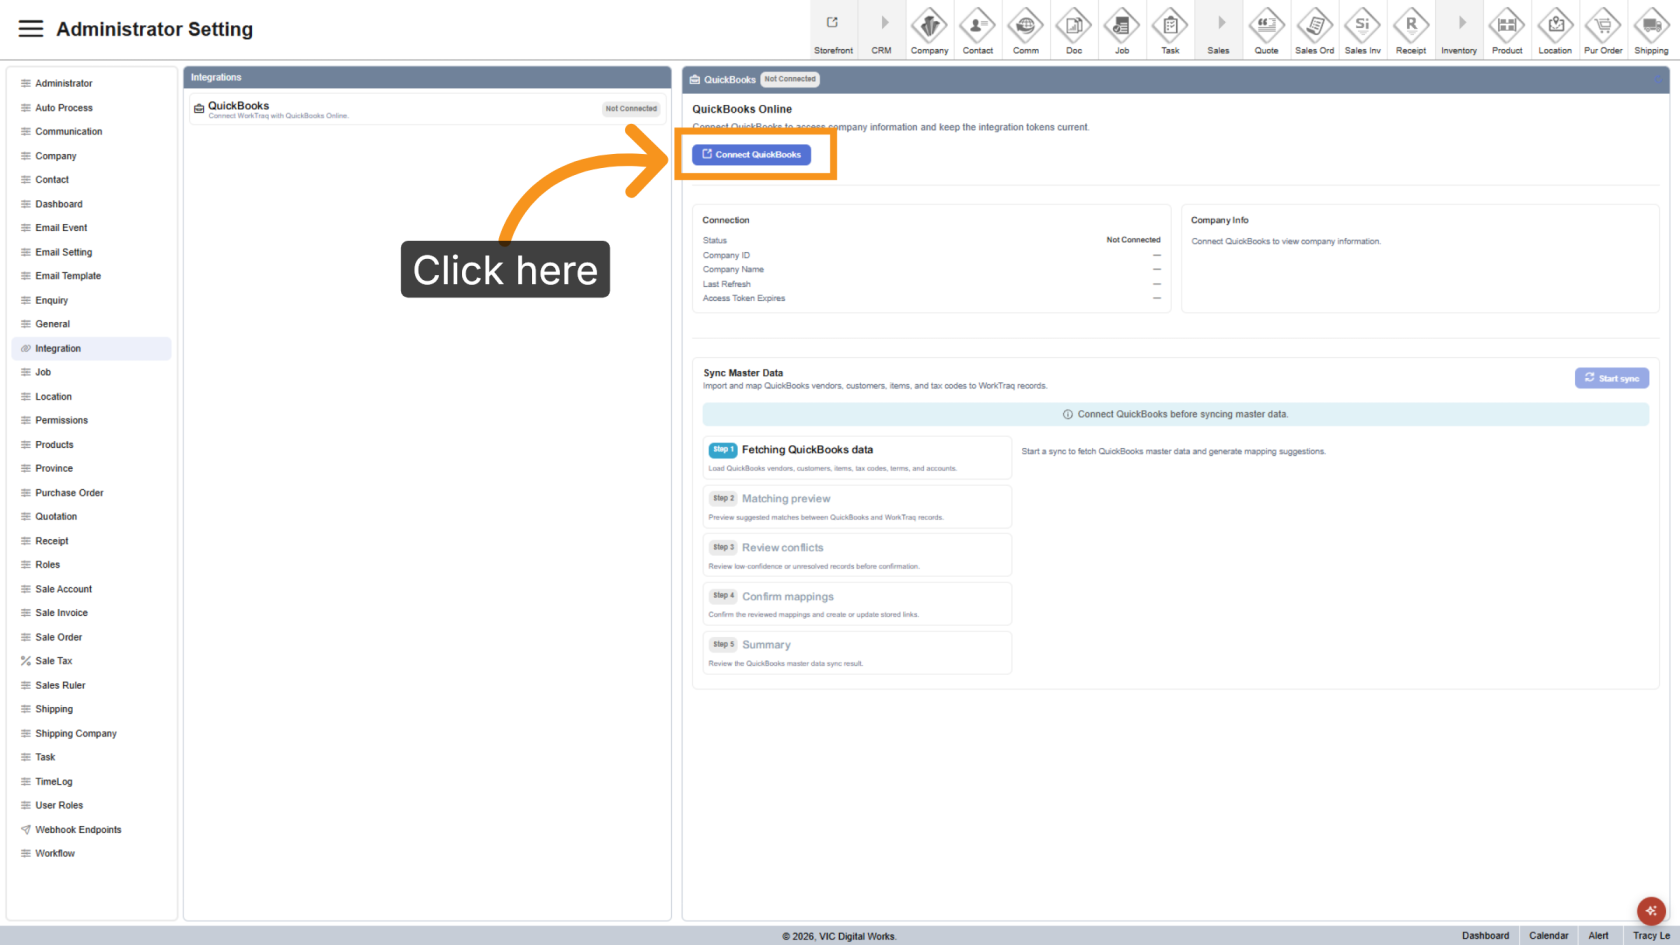Screen dimensions: 1680x945
Task: Open the Shipping module icon
Action: (x=1651, y=30)
